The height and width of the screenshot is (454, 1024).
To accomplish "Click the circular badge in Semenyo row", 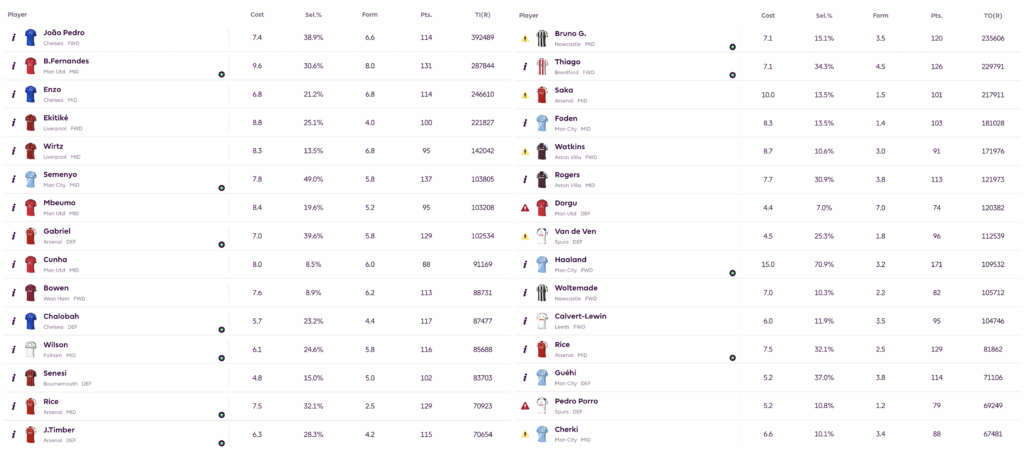I will [x=221, y=188].
